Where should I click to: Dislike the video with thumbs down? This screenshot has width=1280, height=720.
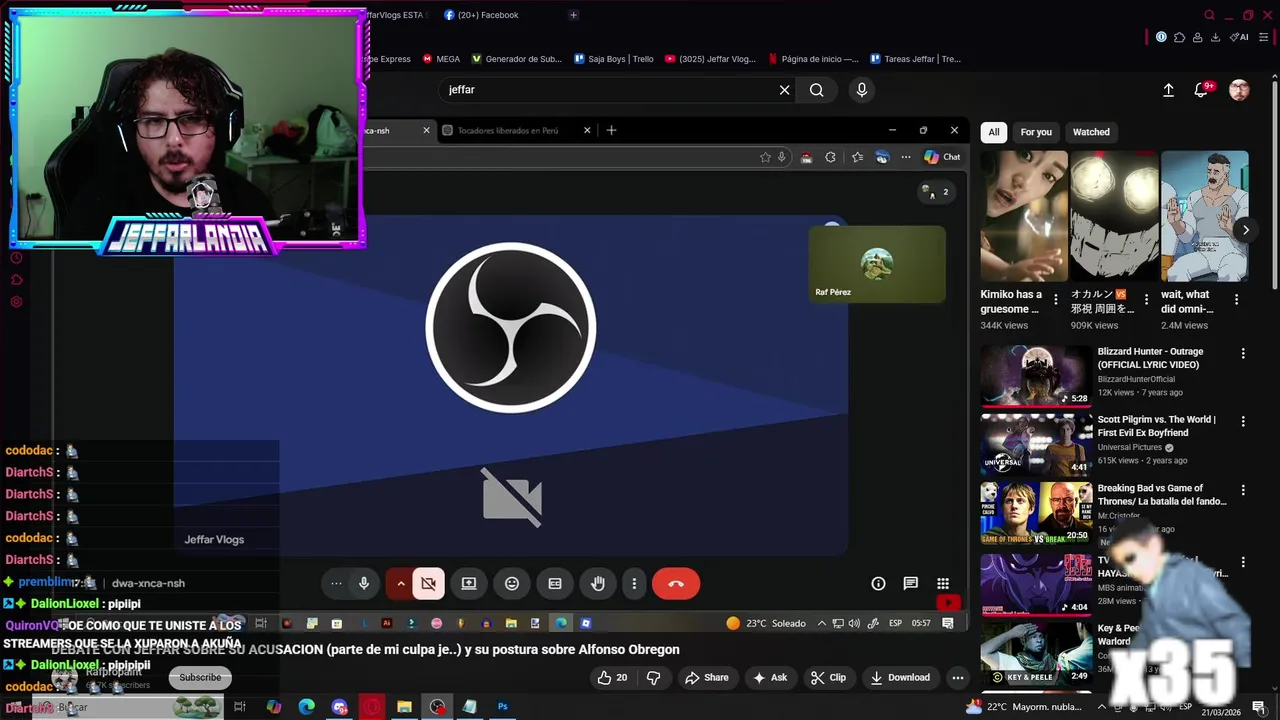[654, 677]
